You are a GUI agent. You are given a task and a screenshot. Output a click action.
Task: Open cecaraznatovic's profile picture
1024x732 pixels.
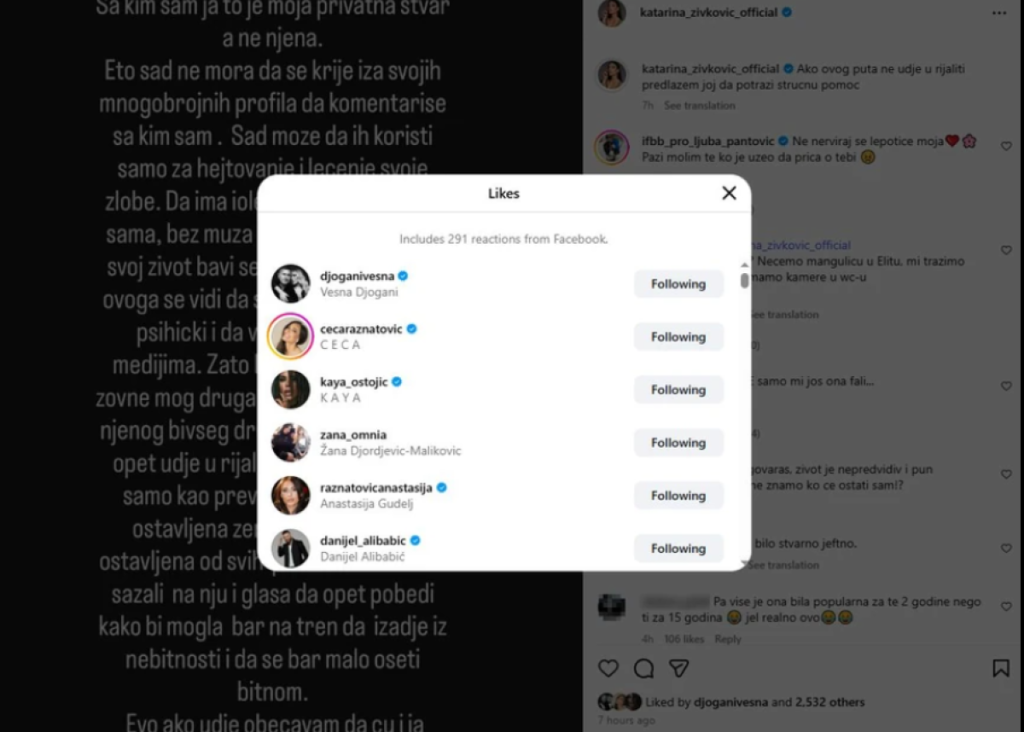click(291, 336)
